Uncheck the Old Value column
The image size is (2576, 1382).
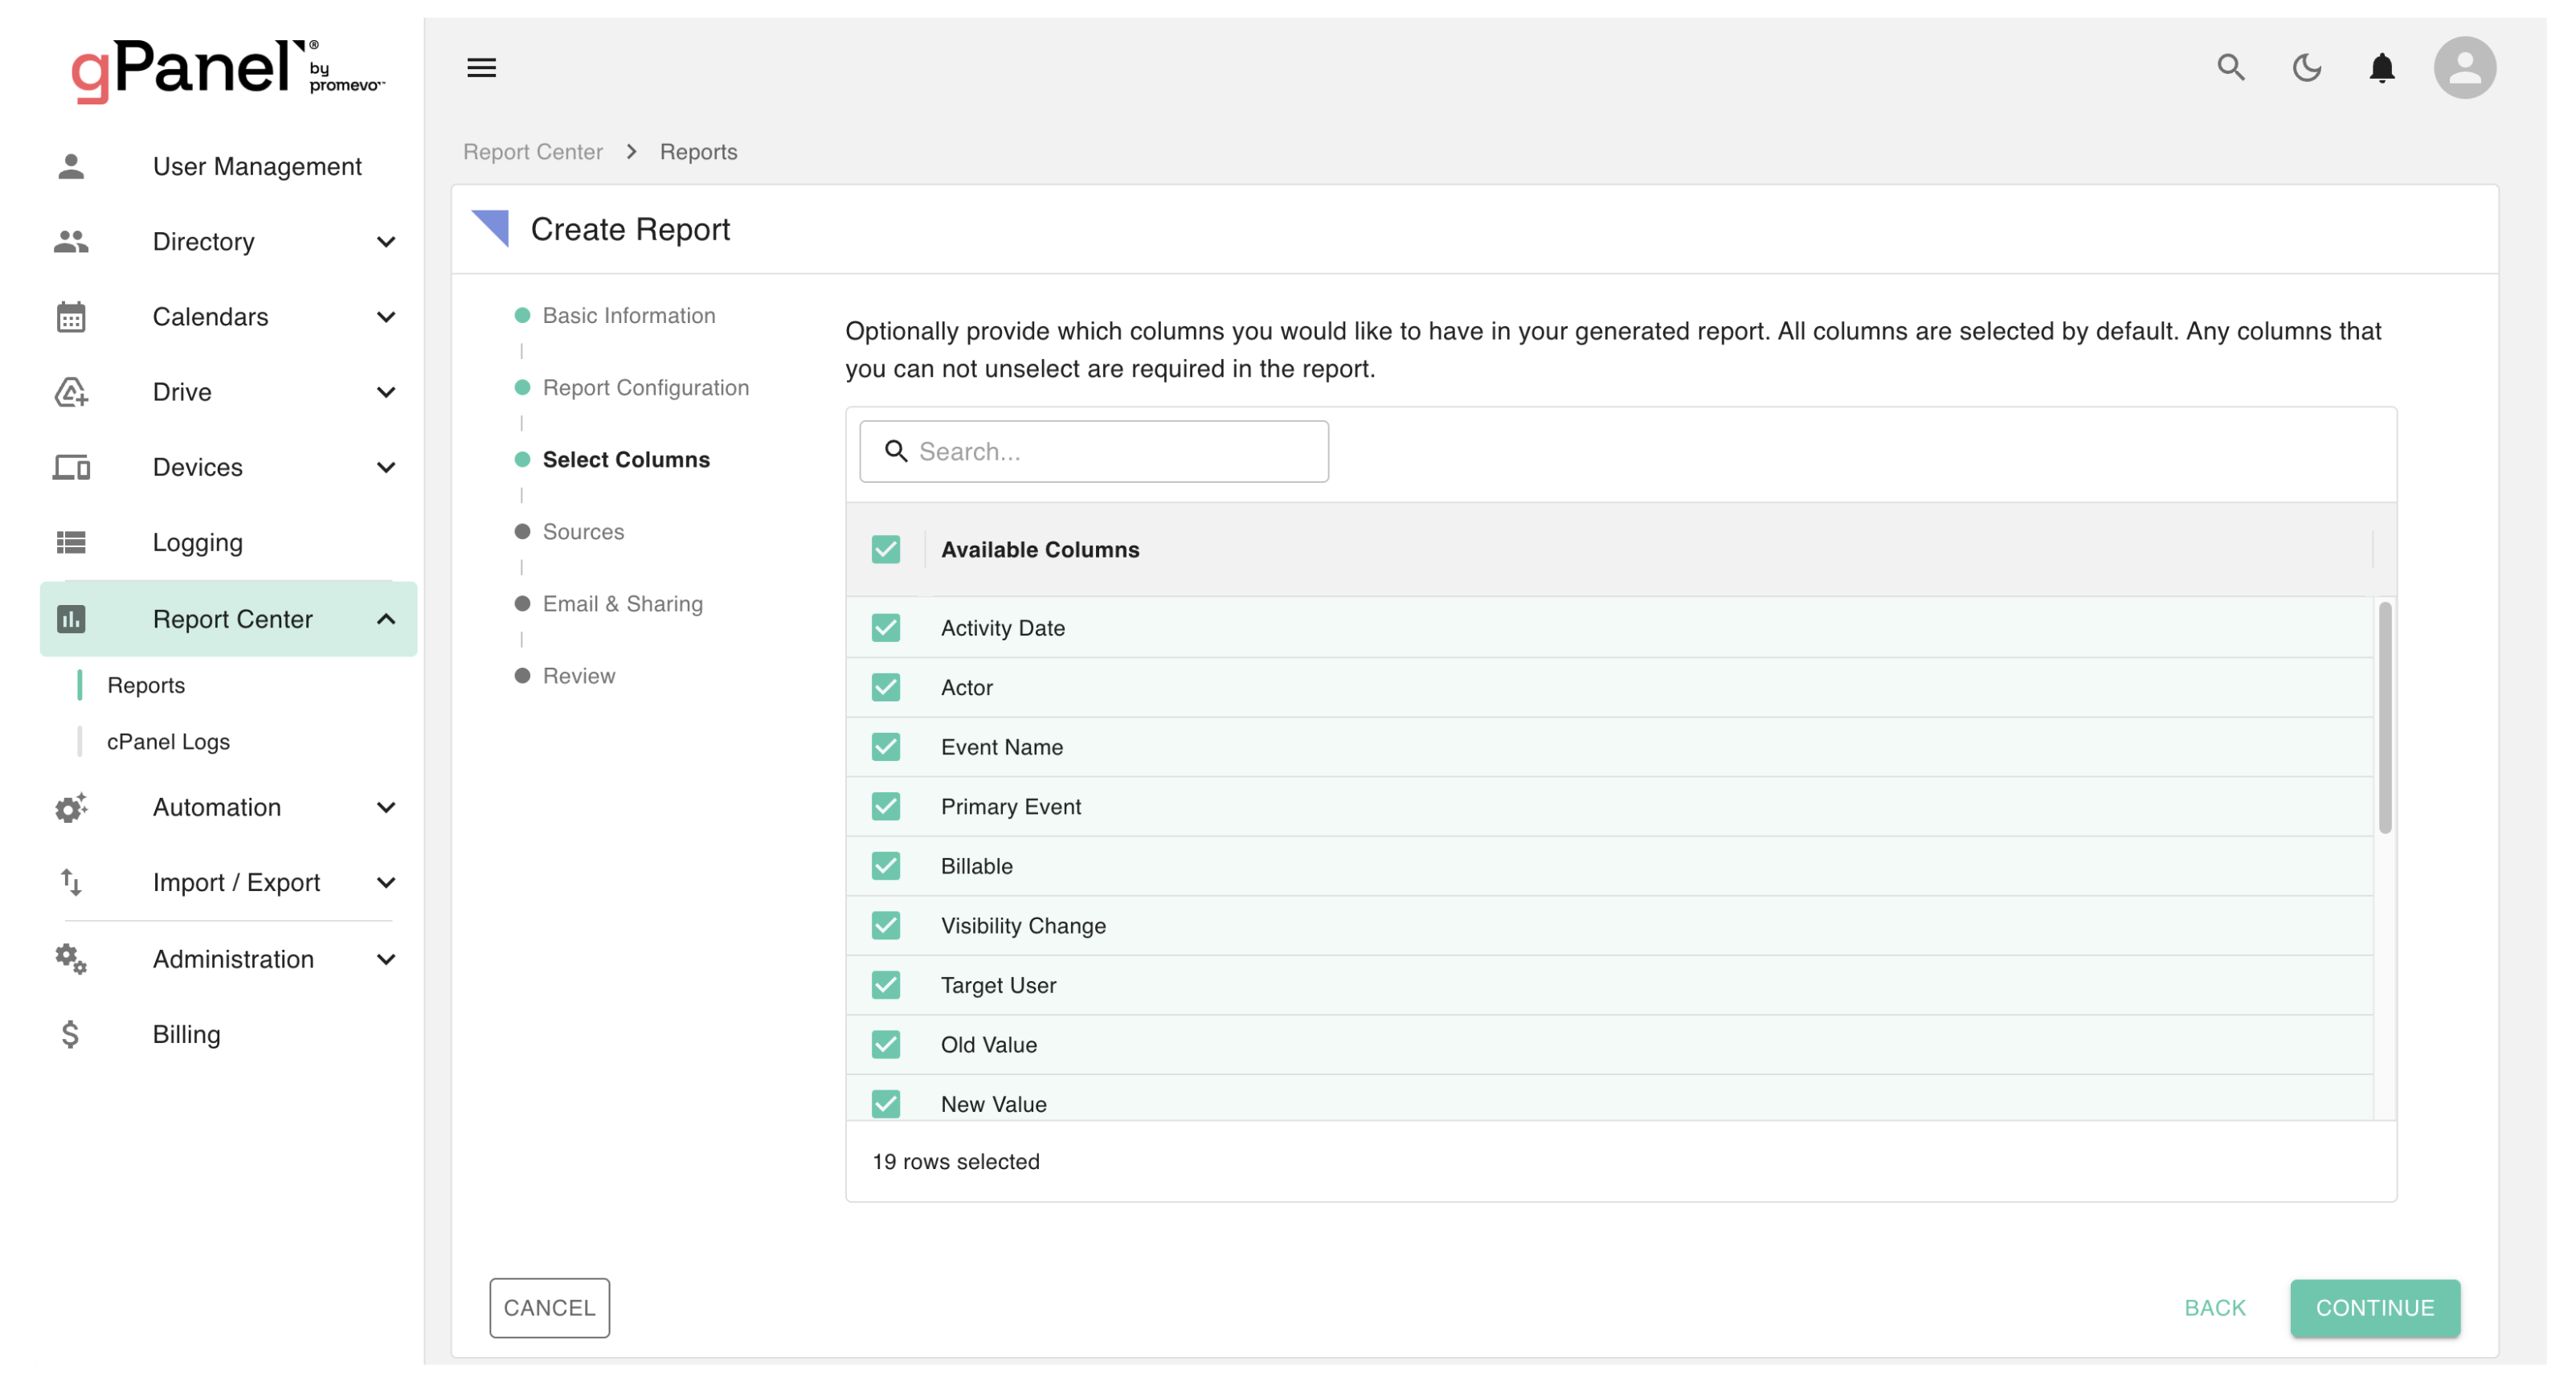point(885,1045)
